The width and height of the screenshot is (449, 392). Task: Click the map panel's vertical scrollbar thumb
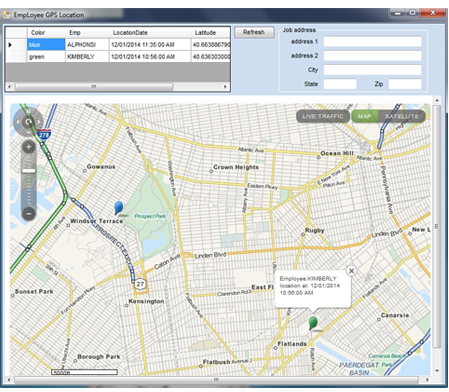437,227
